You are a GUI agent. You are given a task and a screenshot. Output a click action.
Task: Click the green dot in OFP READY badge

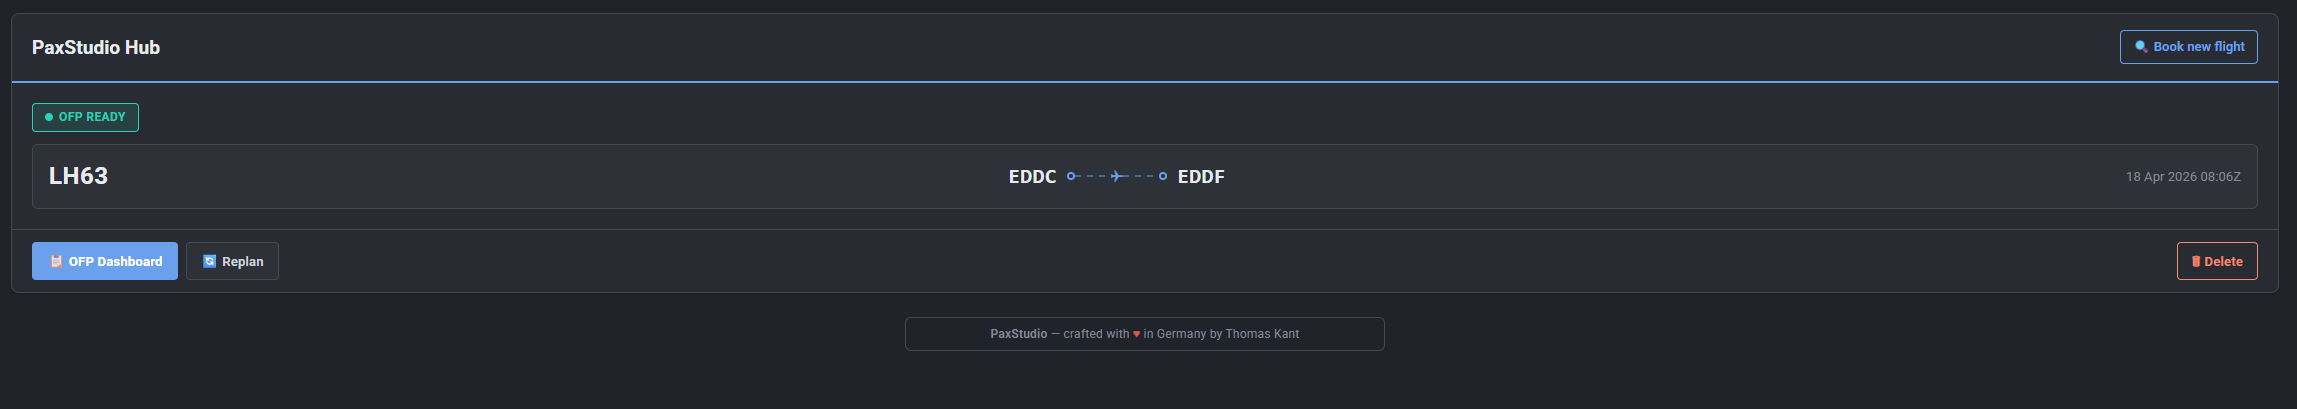pyautogui.click(x=49, y=117)
